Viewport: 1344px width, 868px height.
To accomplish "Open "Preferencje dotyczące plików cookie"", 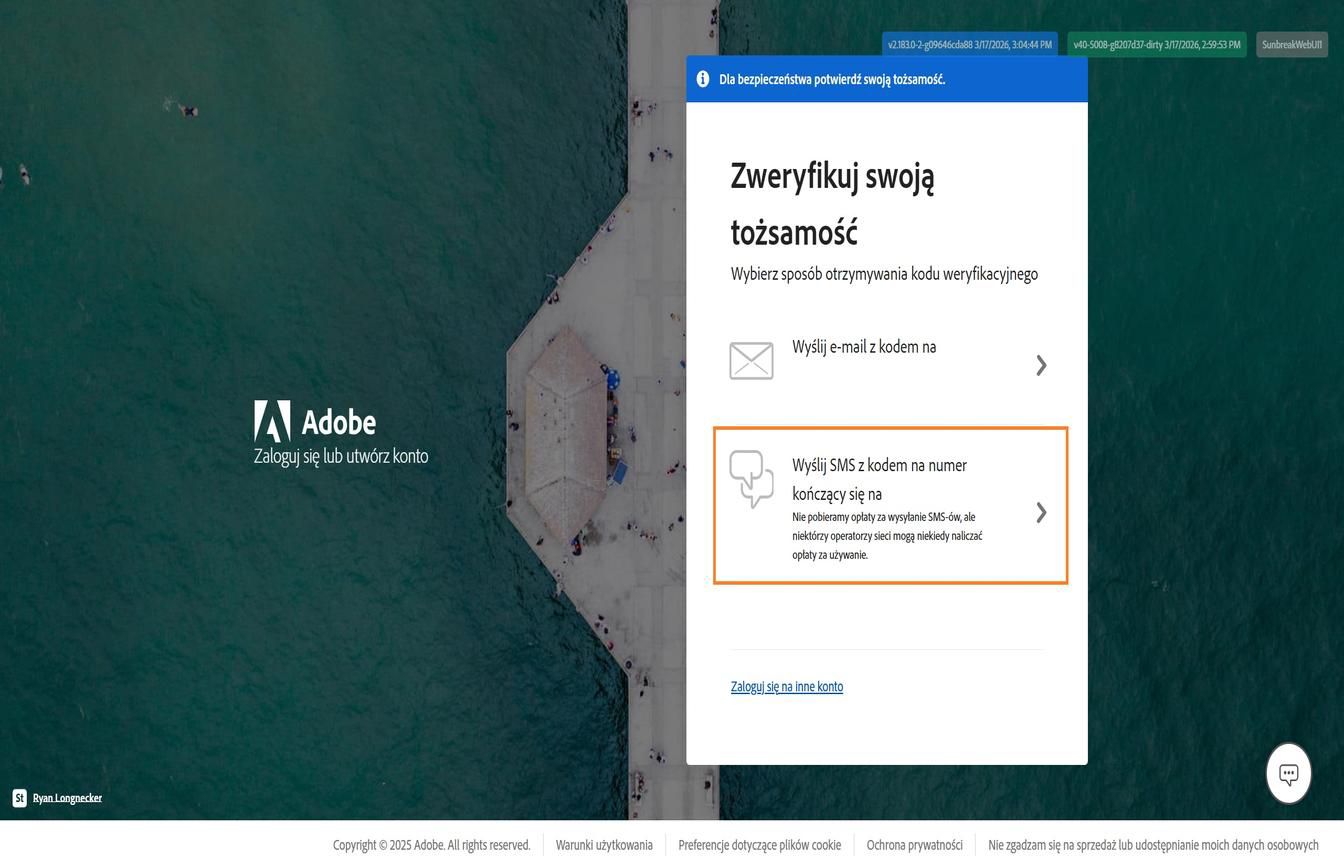I will (x=759, y=845).
